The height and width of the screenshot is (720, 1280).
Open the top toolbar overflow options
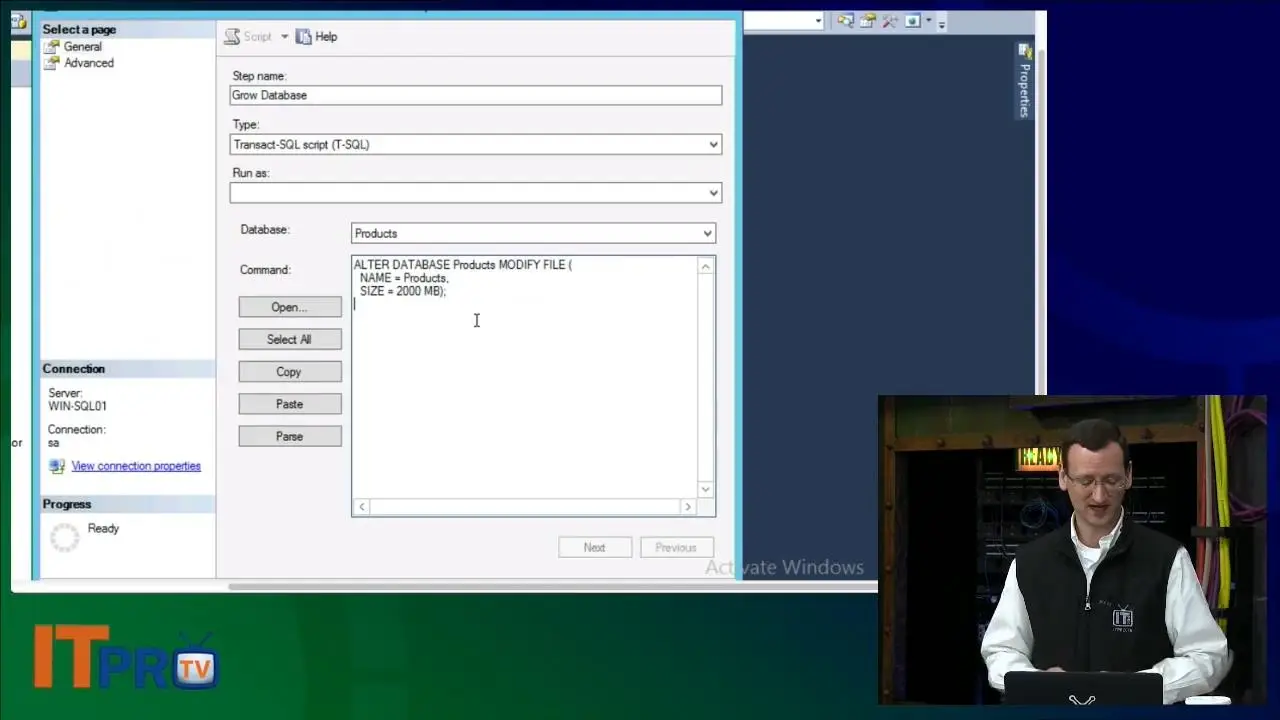[942, 22]
